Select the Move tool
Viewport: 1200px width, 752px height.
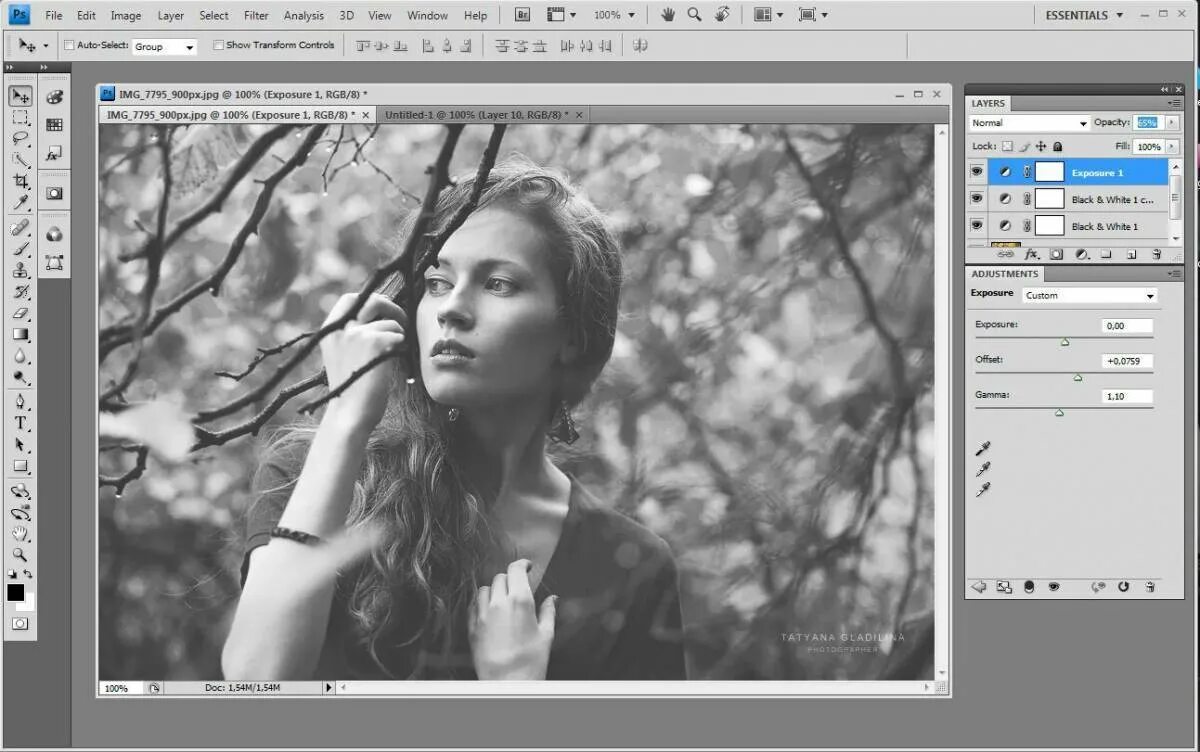pyautogui.click(x=20, y=96)
